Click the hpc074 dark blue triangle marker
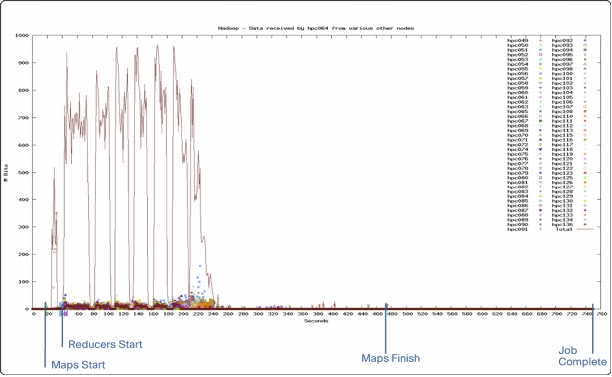Viewport: 612px width, 377px height. pos(541,149)
